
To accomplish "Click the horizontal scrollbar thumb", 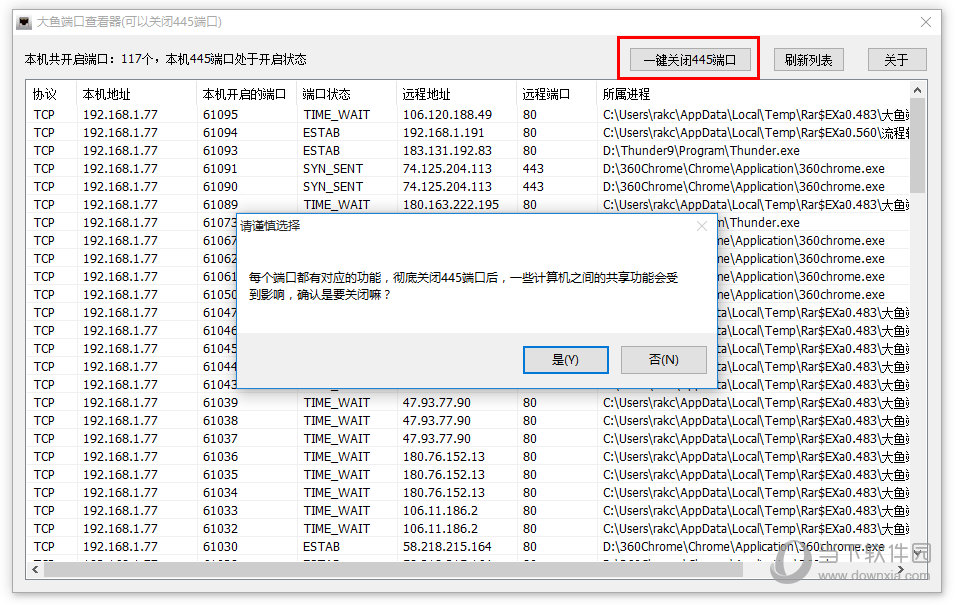I will [393, 570].
